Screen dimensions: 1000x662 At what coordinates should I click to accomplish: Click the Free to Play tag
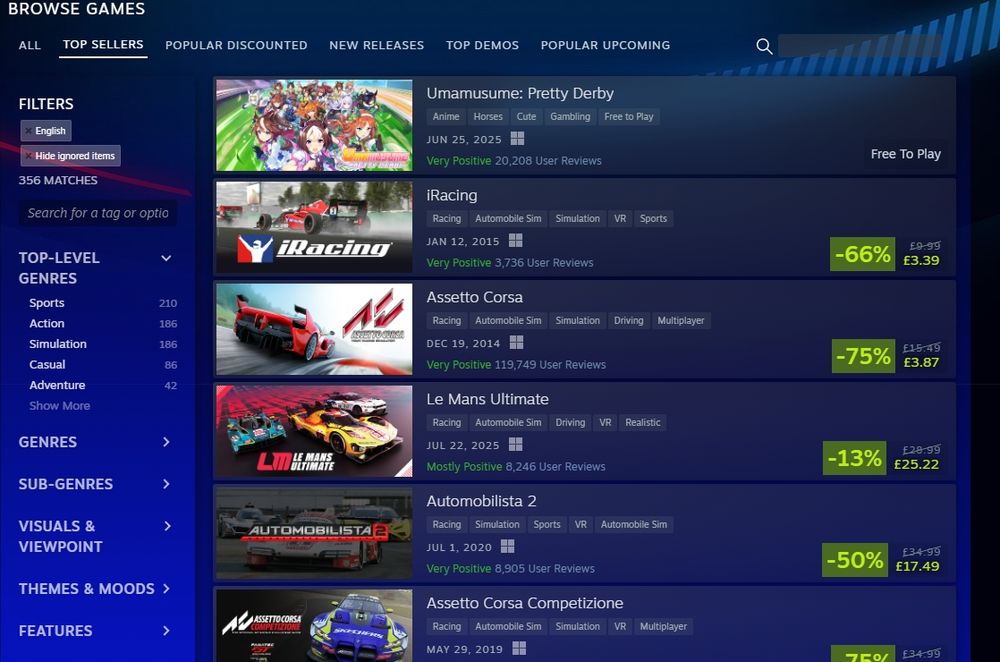(x=629, y=117)
